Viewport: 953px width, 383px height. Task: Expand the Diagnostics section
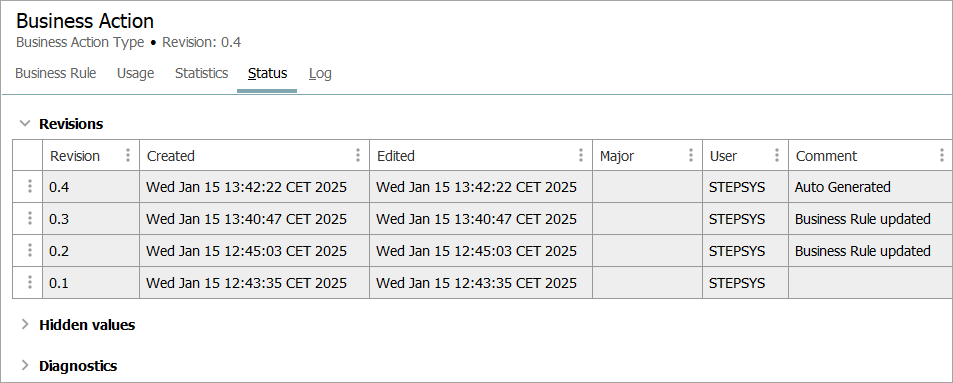(x=25, y=365)
